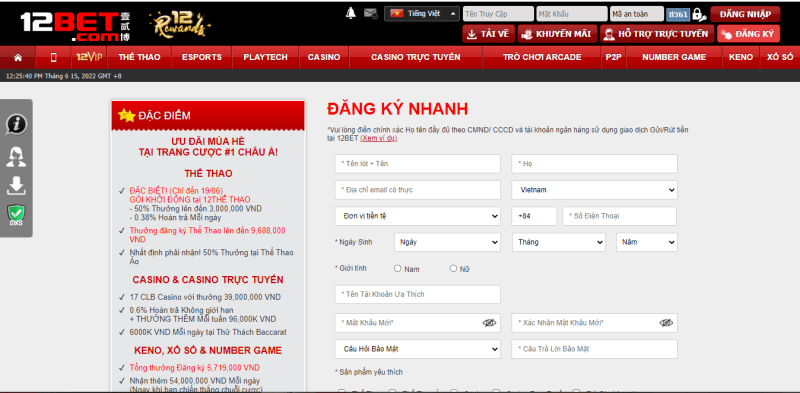The width and height of the screenshot is (800, 393).
Task: Click the +84 country code field
Action: coord(534,216)
